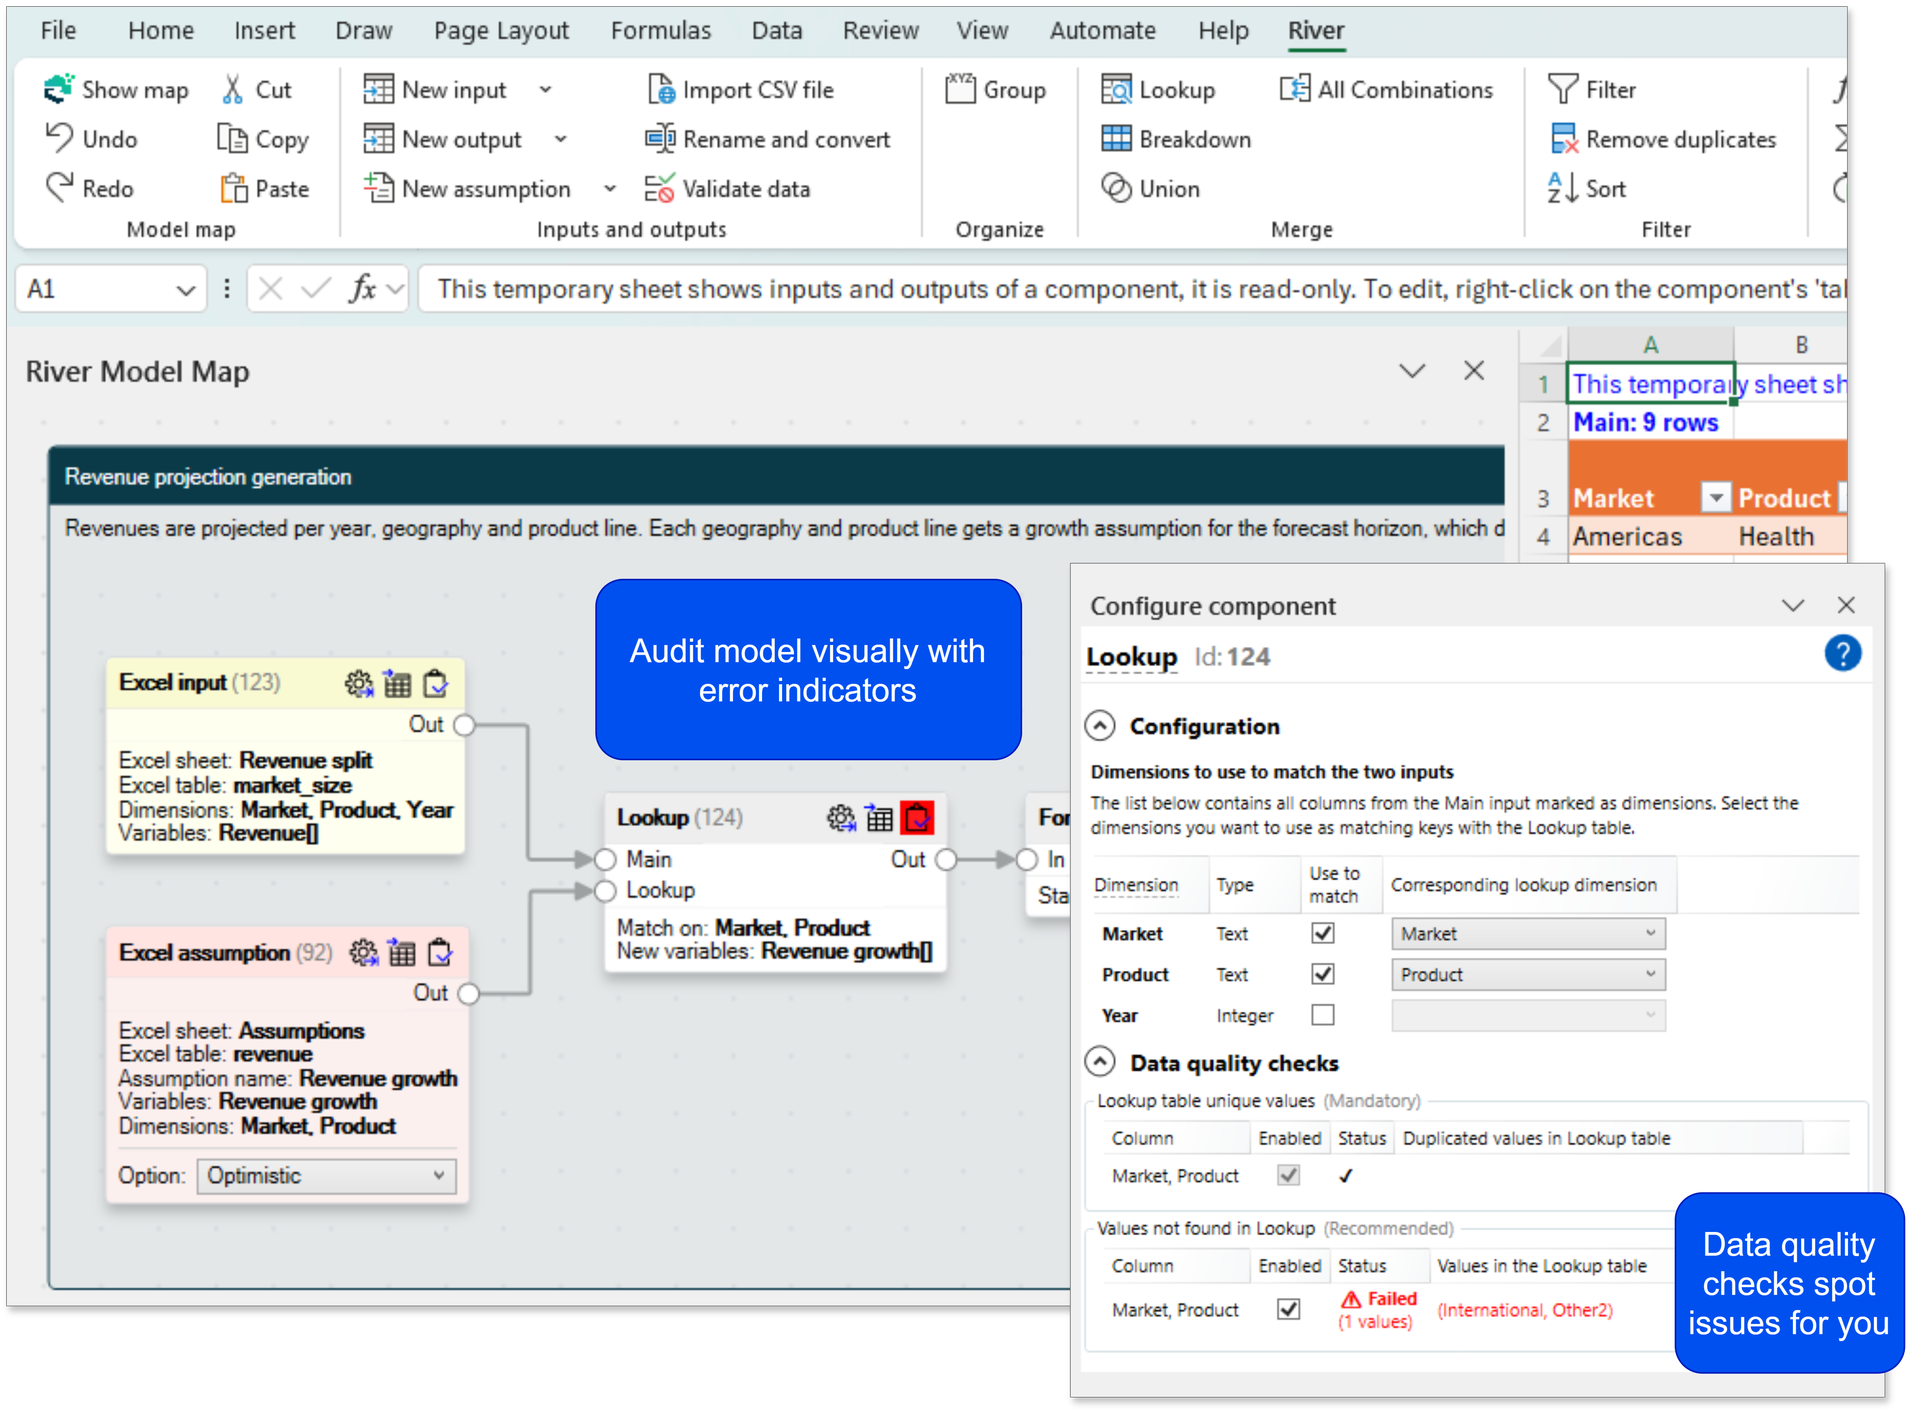Toggle Values not found Enabled checkbox

(x=1288, y=1309)
